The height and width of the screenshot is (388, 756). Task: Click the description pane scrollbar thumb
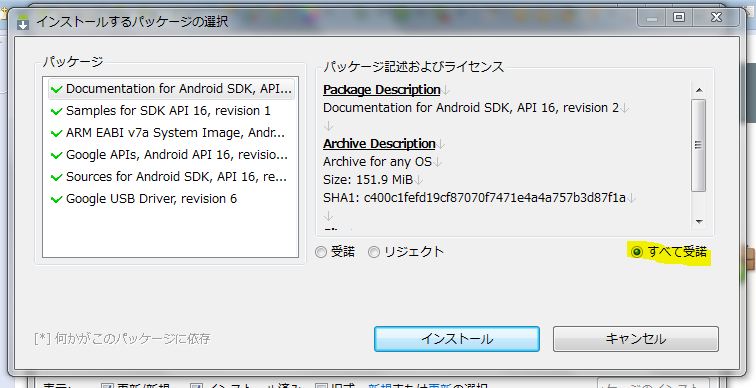tap(699, 145)
